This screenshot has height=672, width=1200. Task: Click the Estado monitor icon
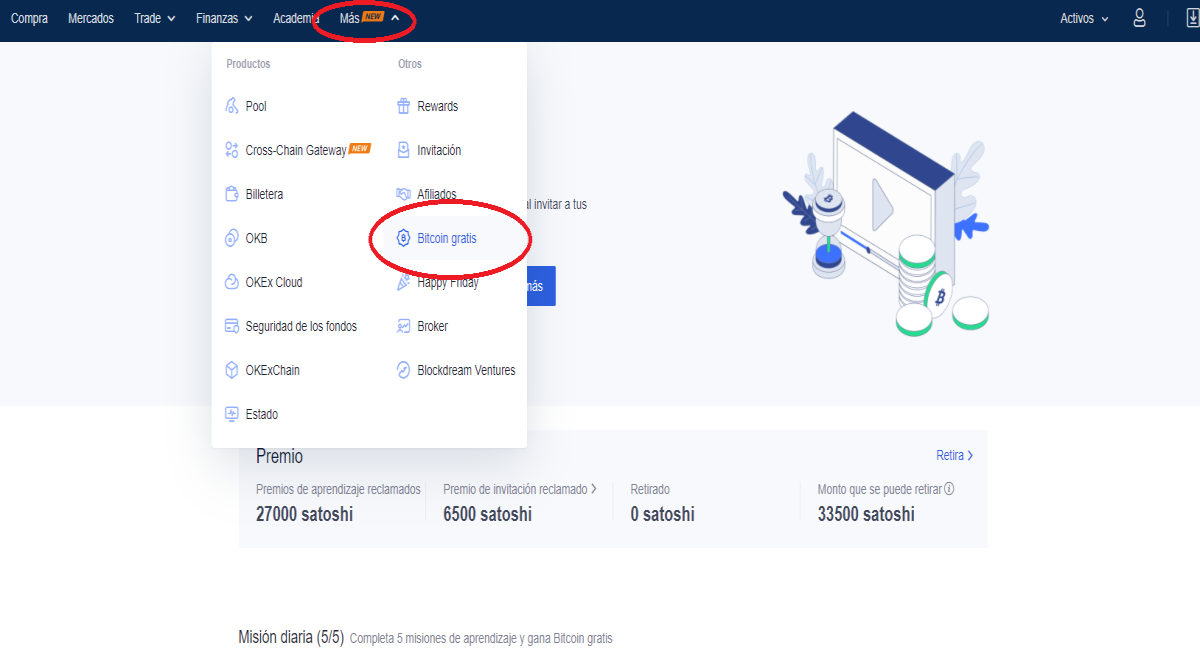click(232, 414)
